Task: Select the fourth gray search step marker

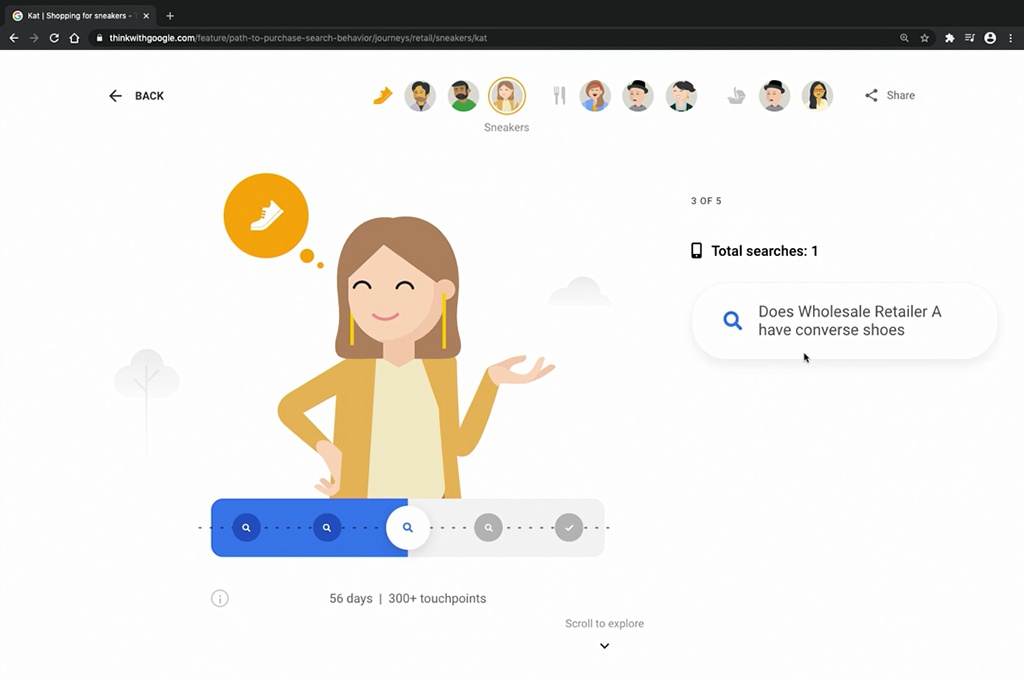Action: (488, 527)
